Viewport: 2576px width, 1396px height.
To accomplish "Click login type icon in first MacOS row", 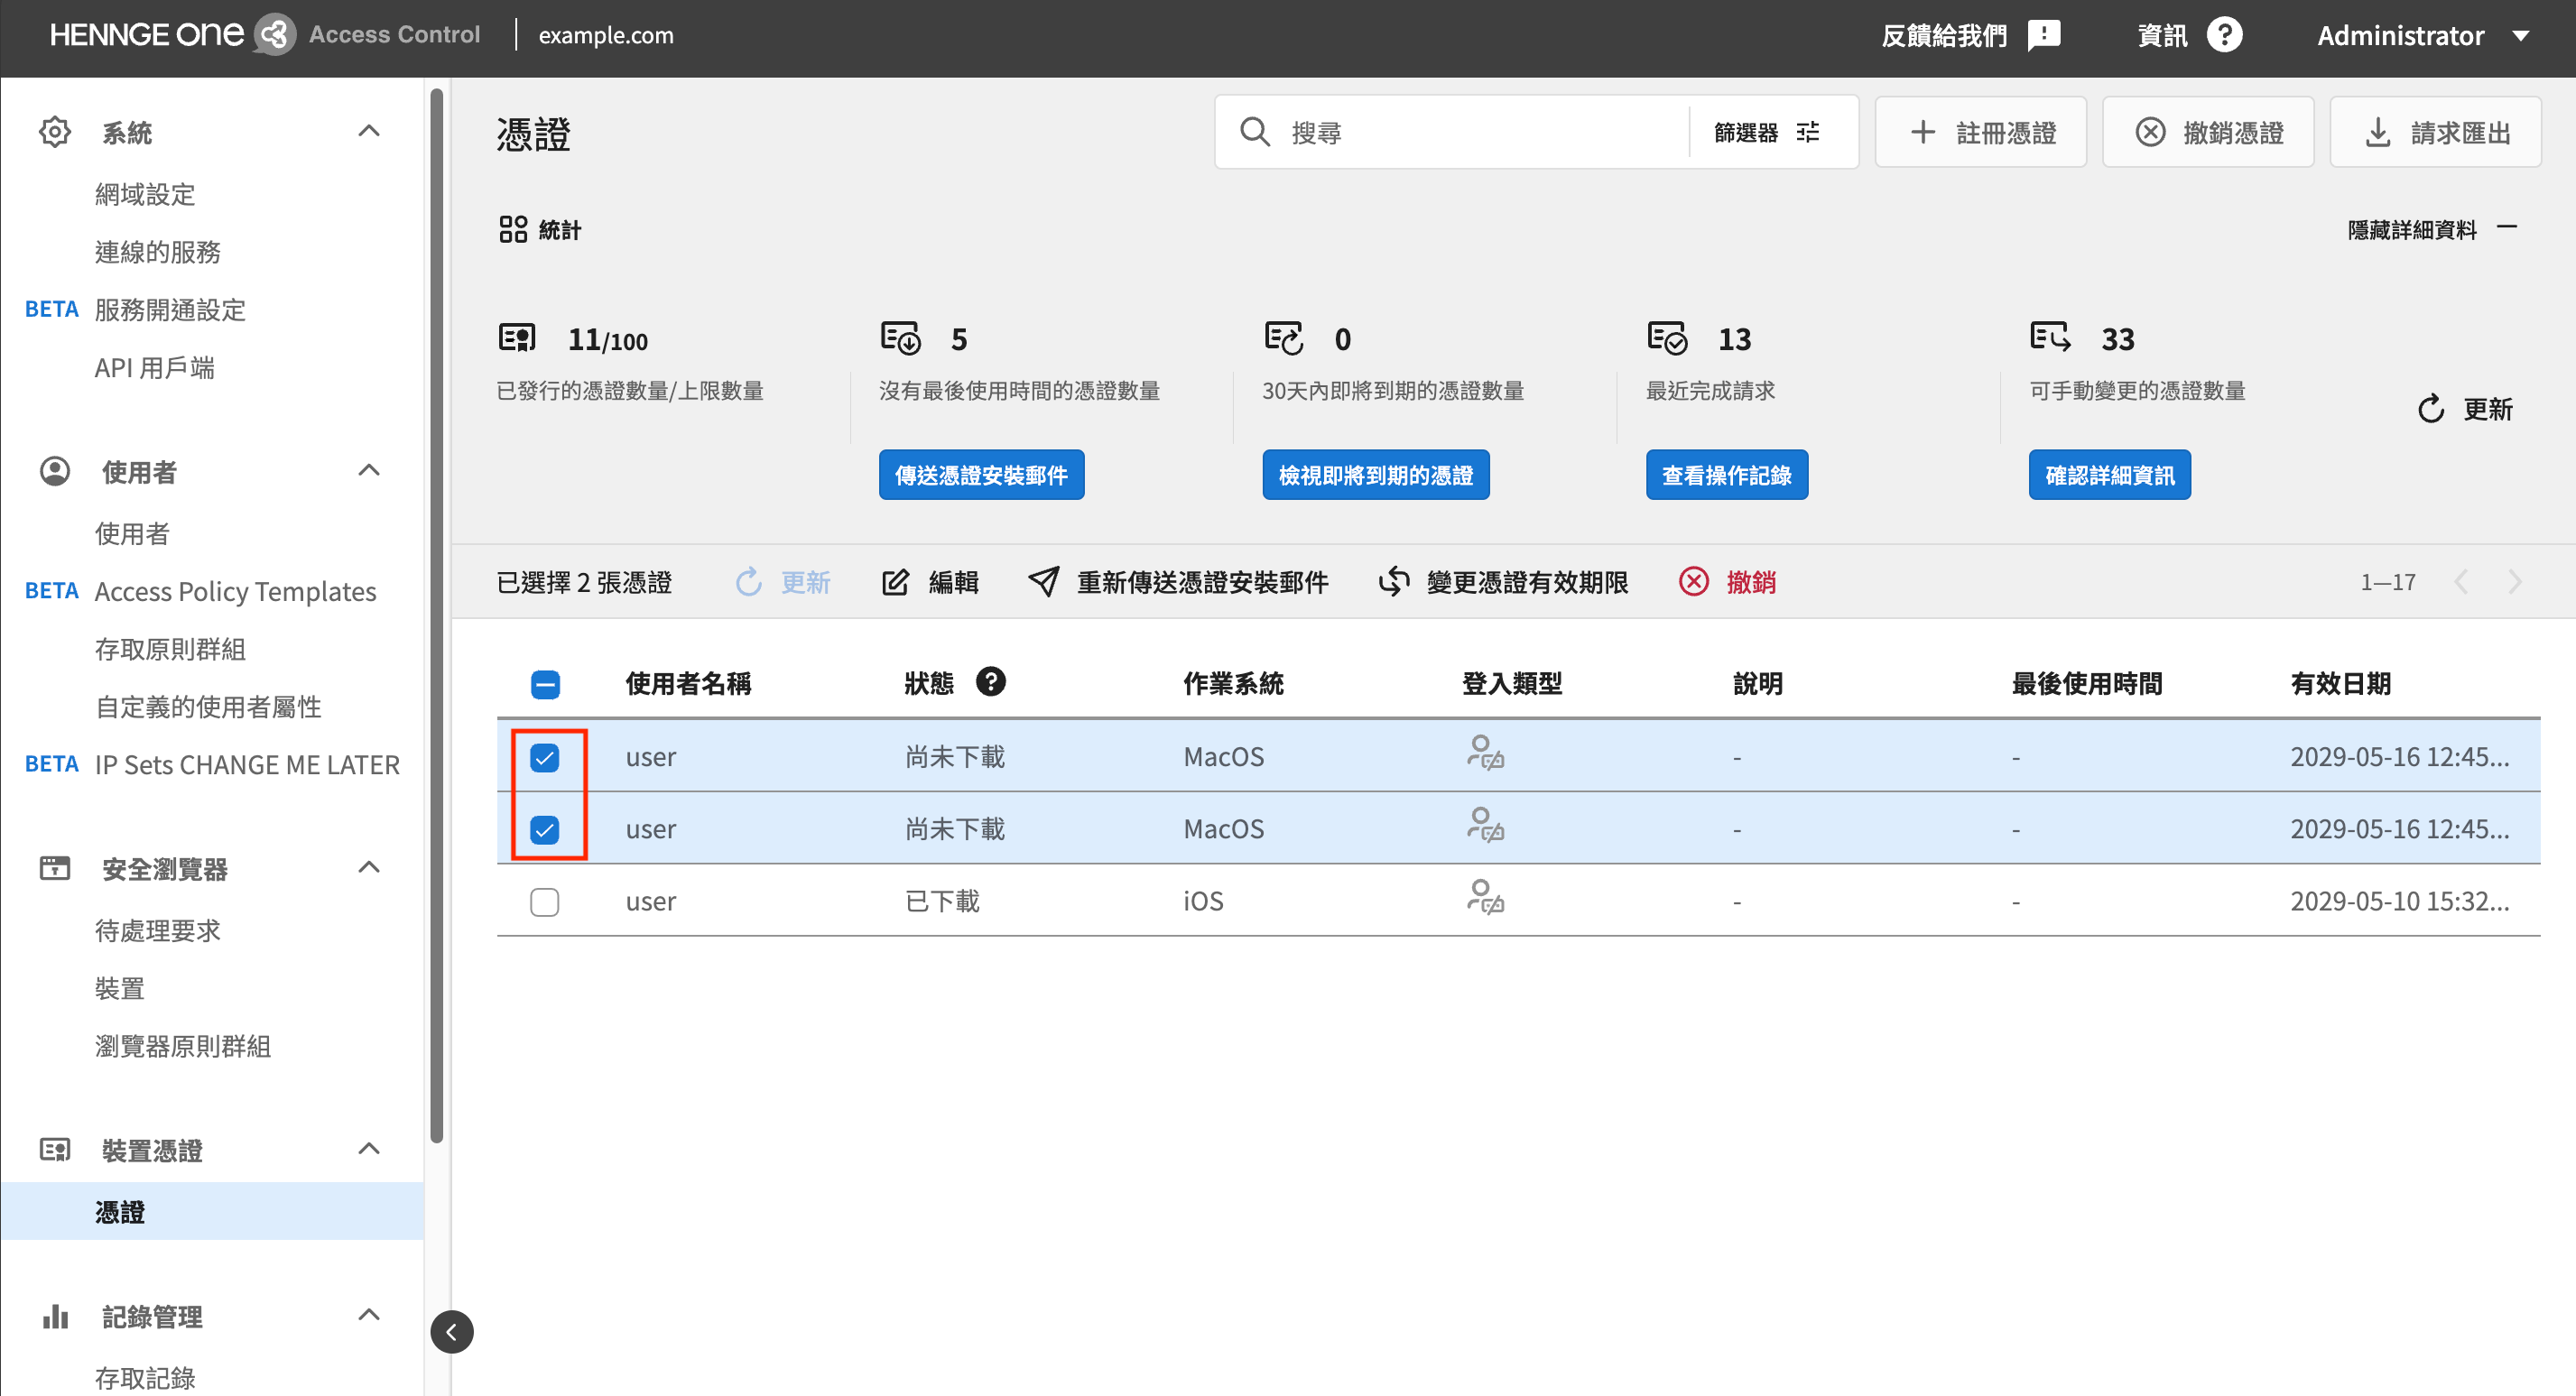I will (1485, 753).
